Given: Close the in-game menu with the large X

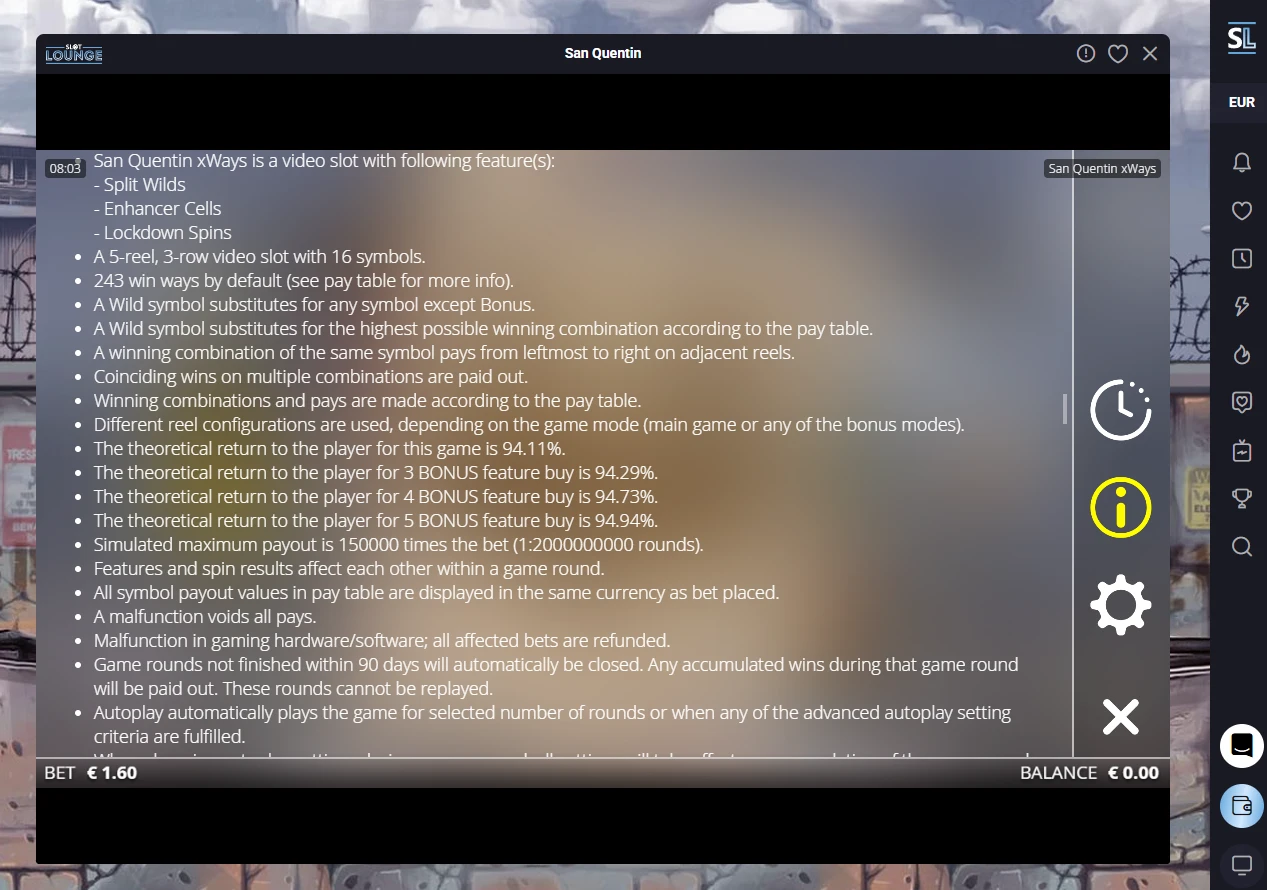Looking at the screenshot, I should pyautogui.click(x=1120, y=717).
